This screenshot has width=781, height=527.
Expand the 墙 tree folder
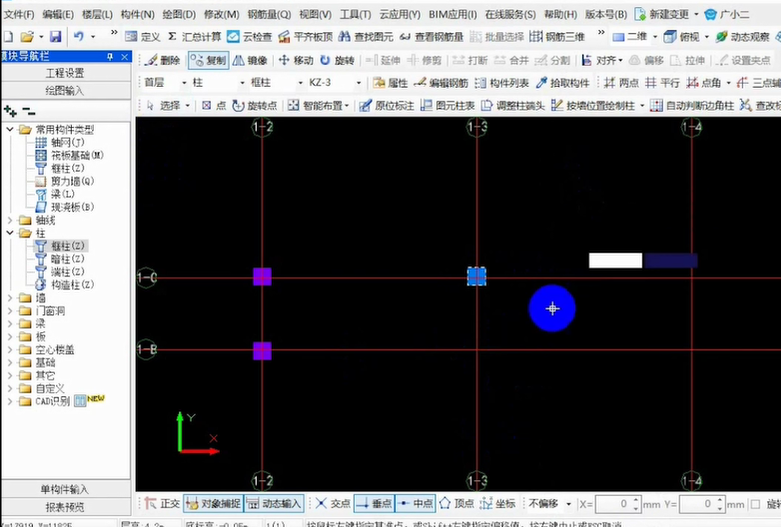(x=9, y=297)
